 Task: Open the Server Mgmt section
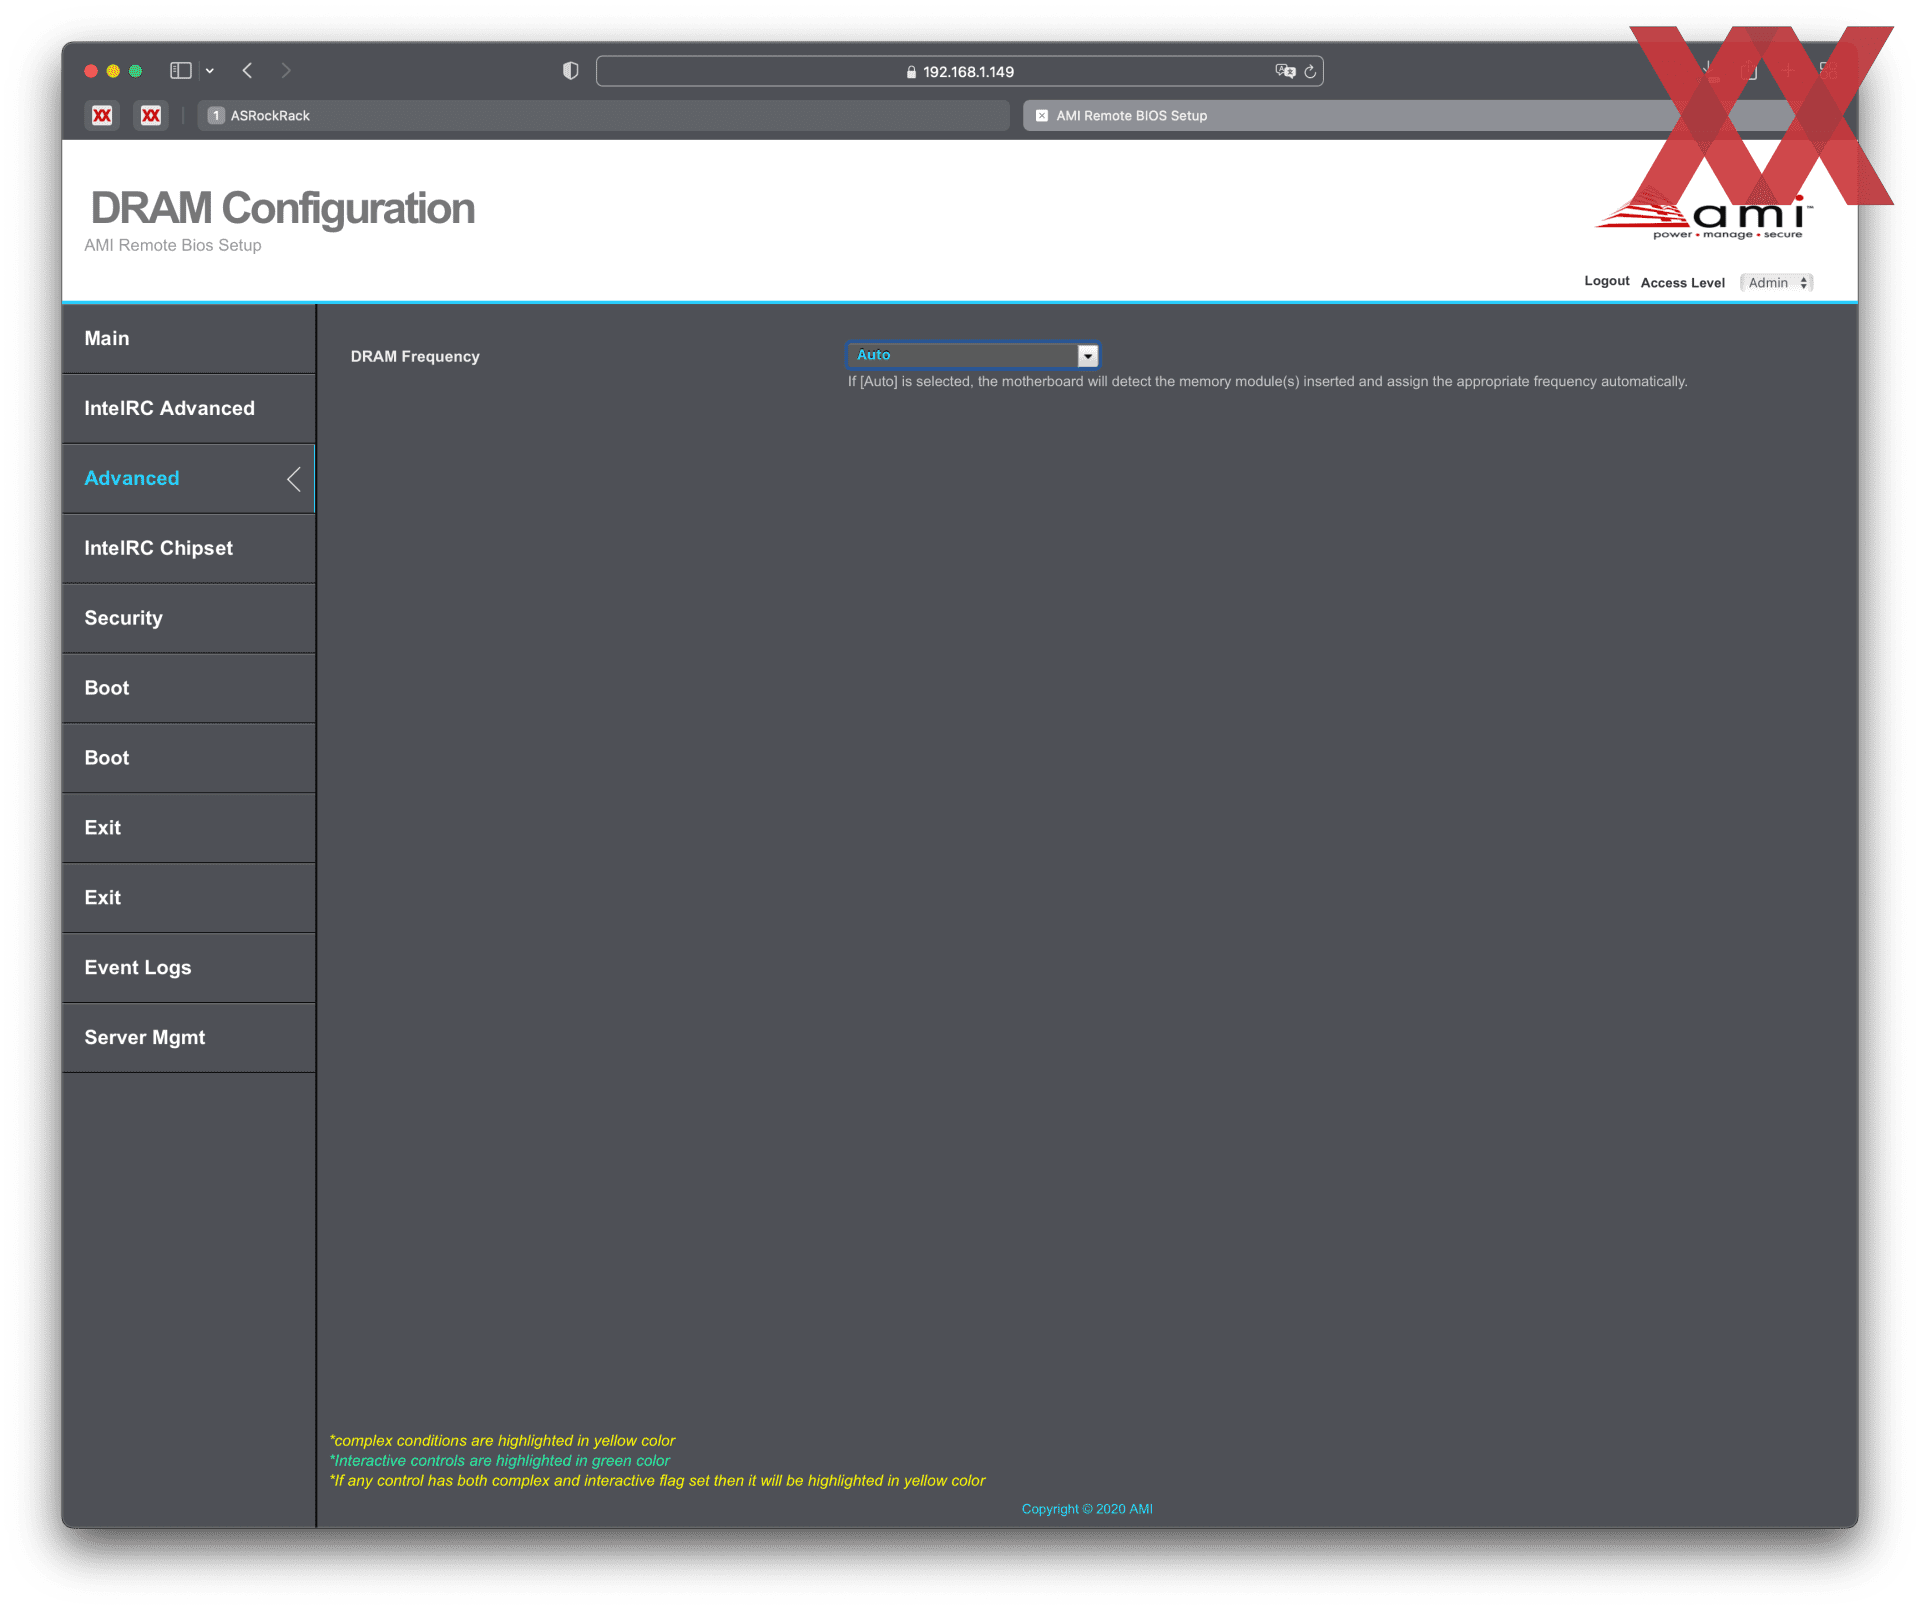click(x=189, y=1038)
